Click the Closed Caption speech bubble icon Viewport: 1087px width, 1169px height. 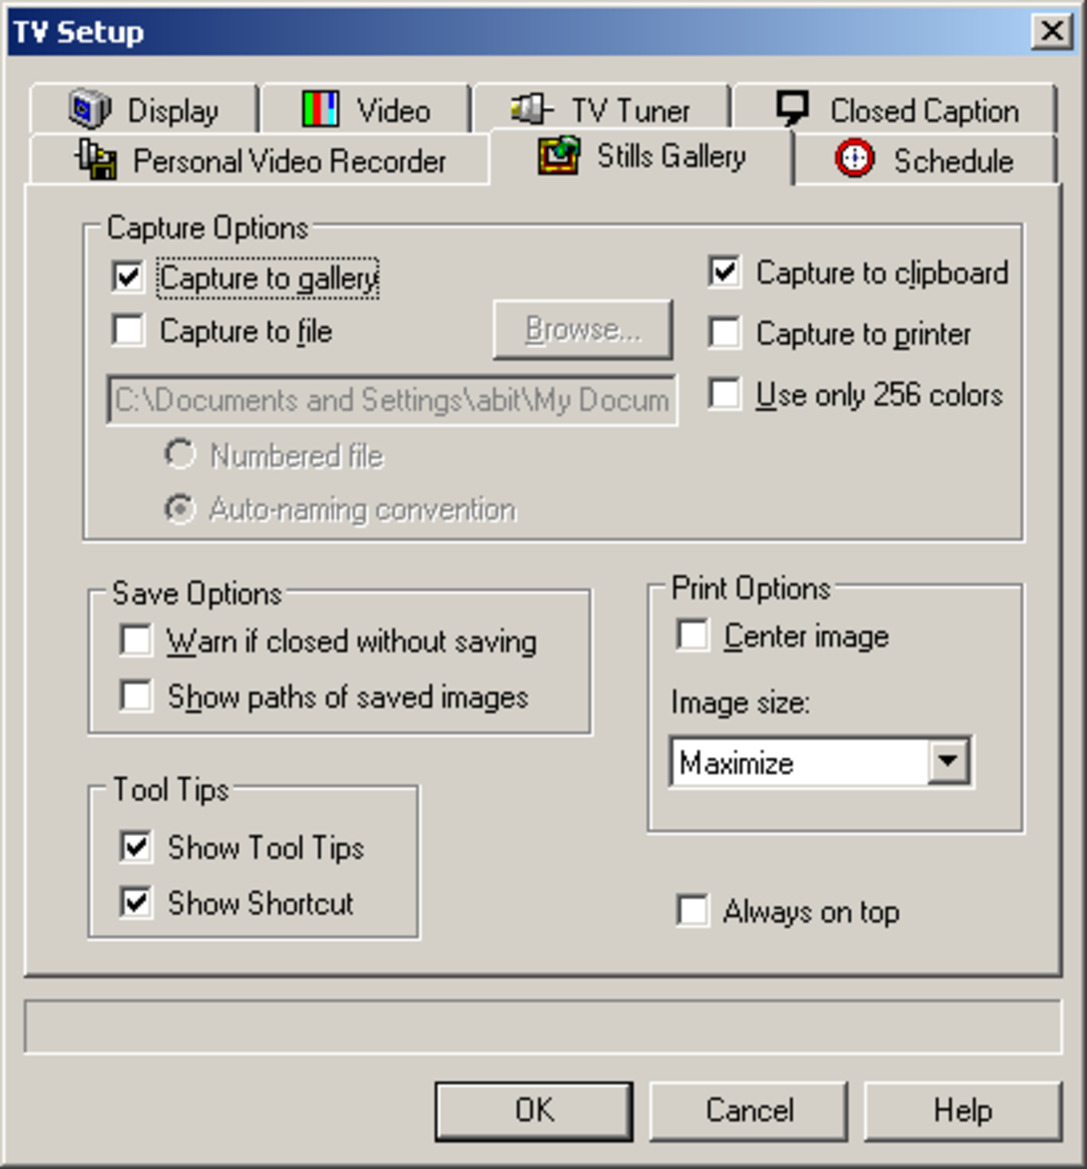point(792,109)
